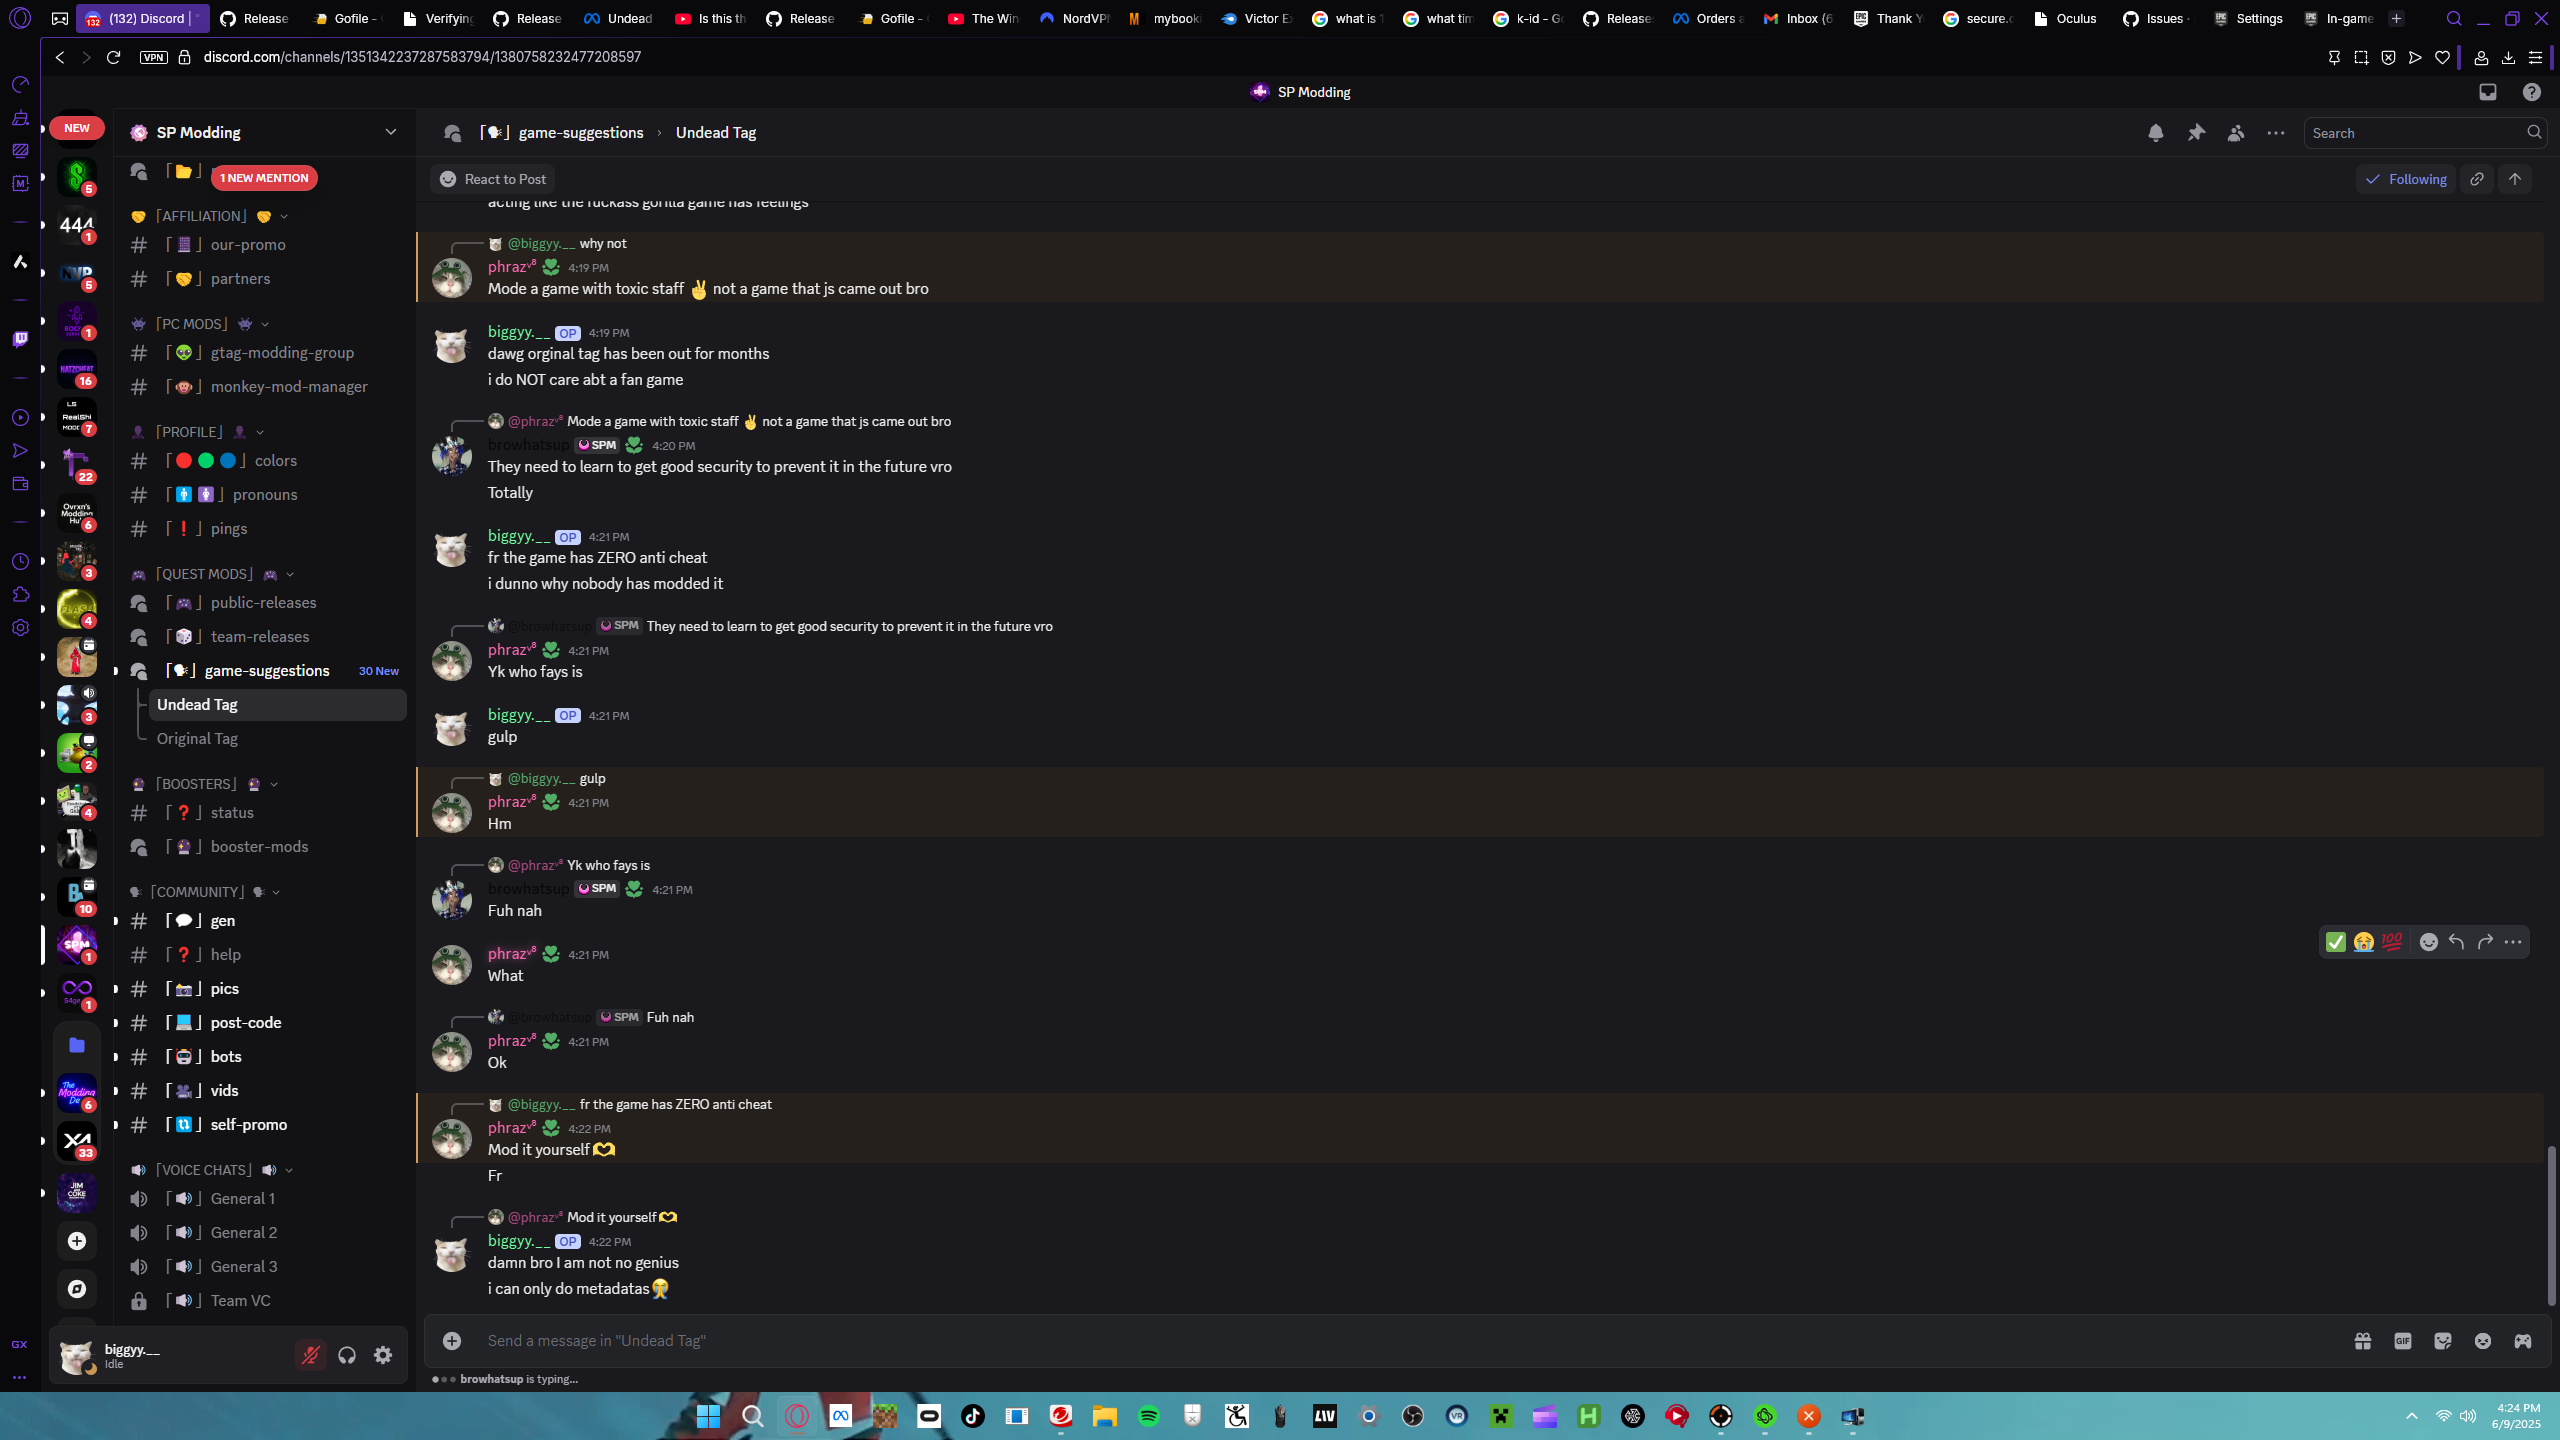Open the GIF picker
2560x1440 pixels.
[x=2402, y=1341]
